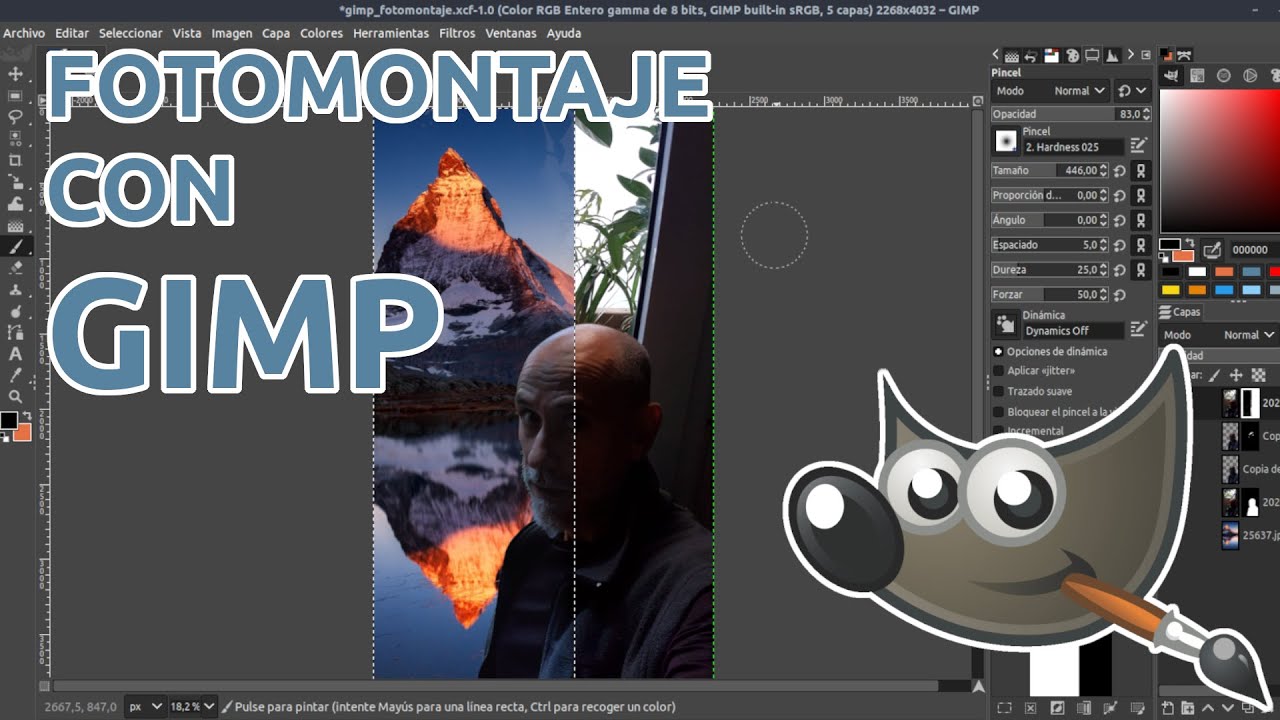Screen dimensions: 1280x720
Task: Reset Tamaño to brush default
Action: 1119,170
